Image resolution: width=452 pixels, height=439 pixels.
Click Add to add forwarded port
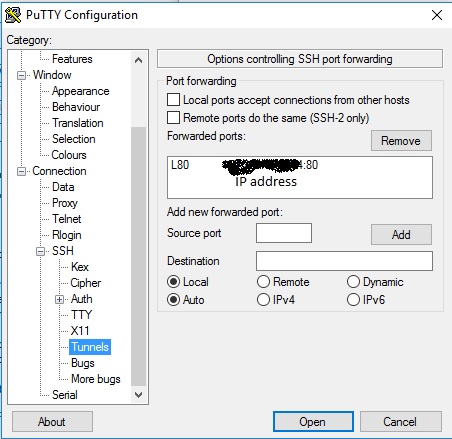click(x=401, y=235)
